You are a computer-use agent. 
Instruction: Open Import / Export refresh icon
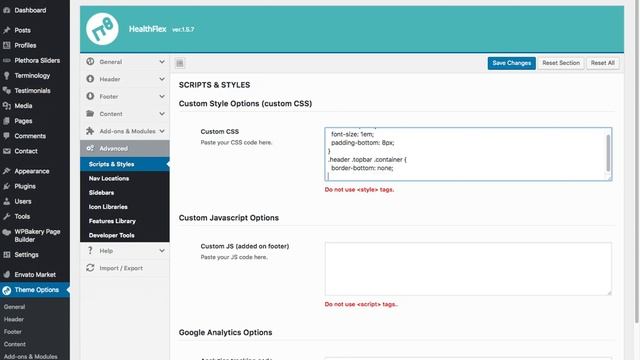[90, 268]
